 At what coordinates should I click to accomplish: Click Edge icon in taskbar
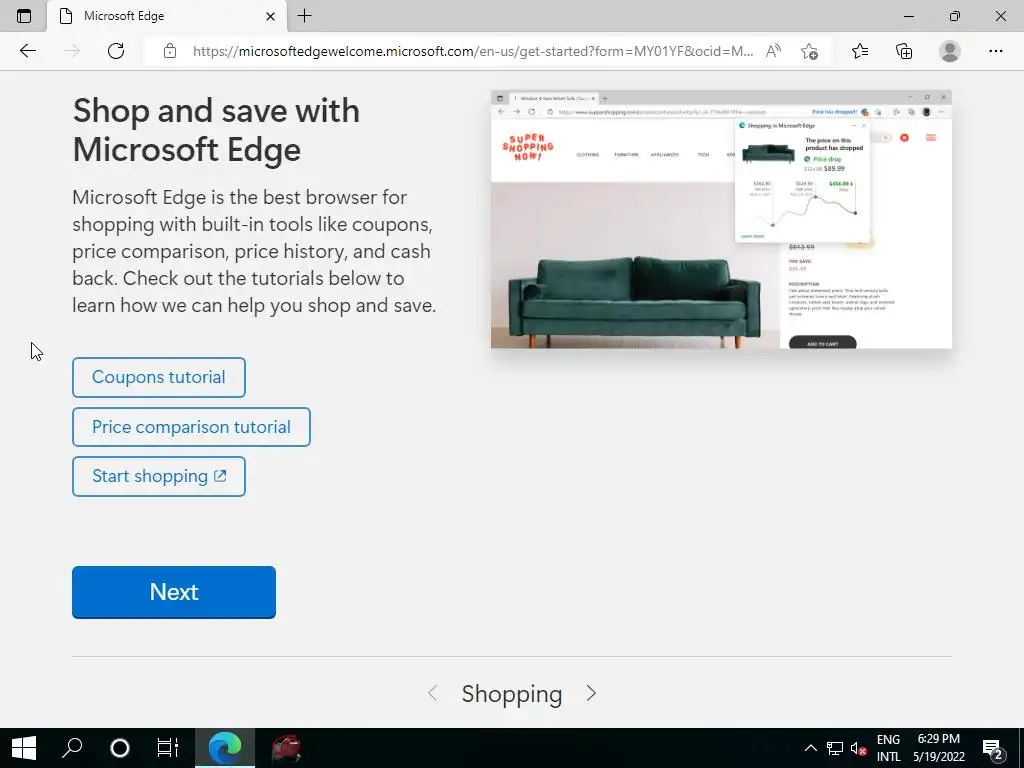(x=225, y=748)
